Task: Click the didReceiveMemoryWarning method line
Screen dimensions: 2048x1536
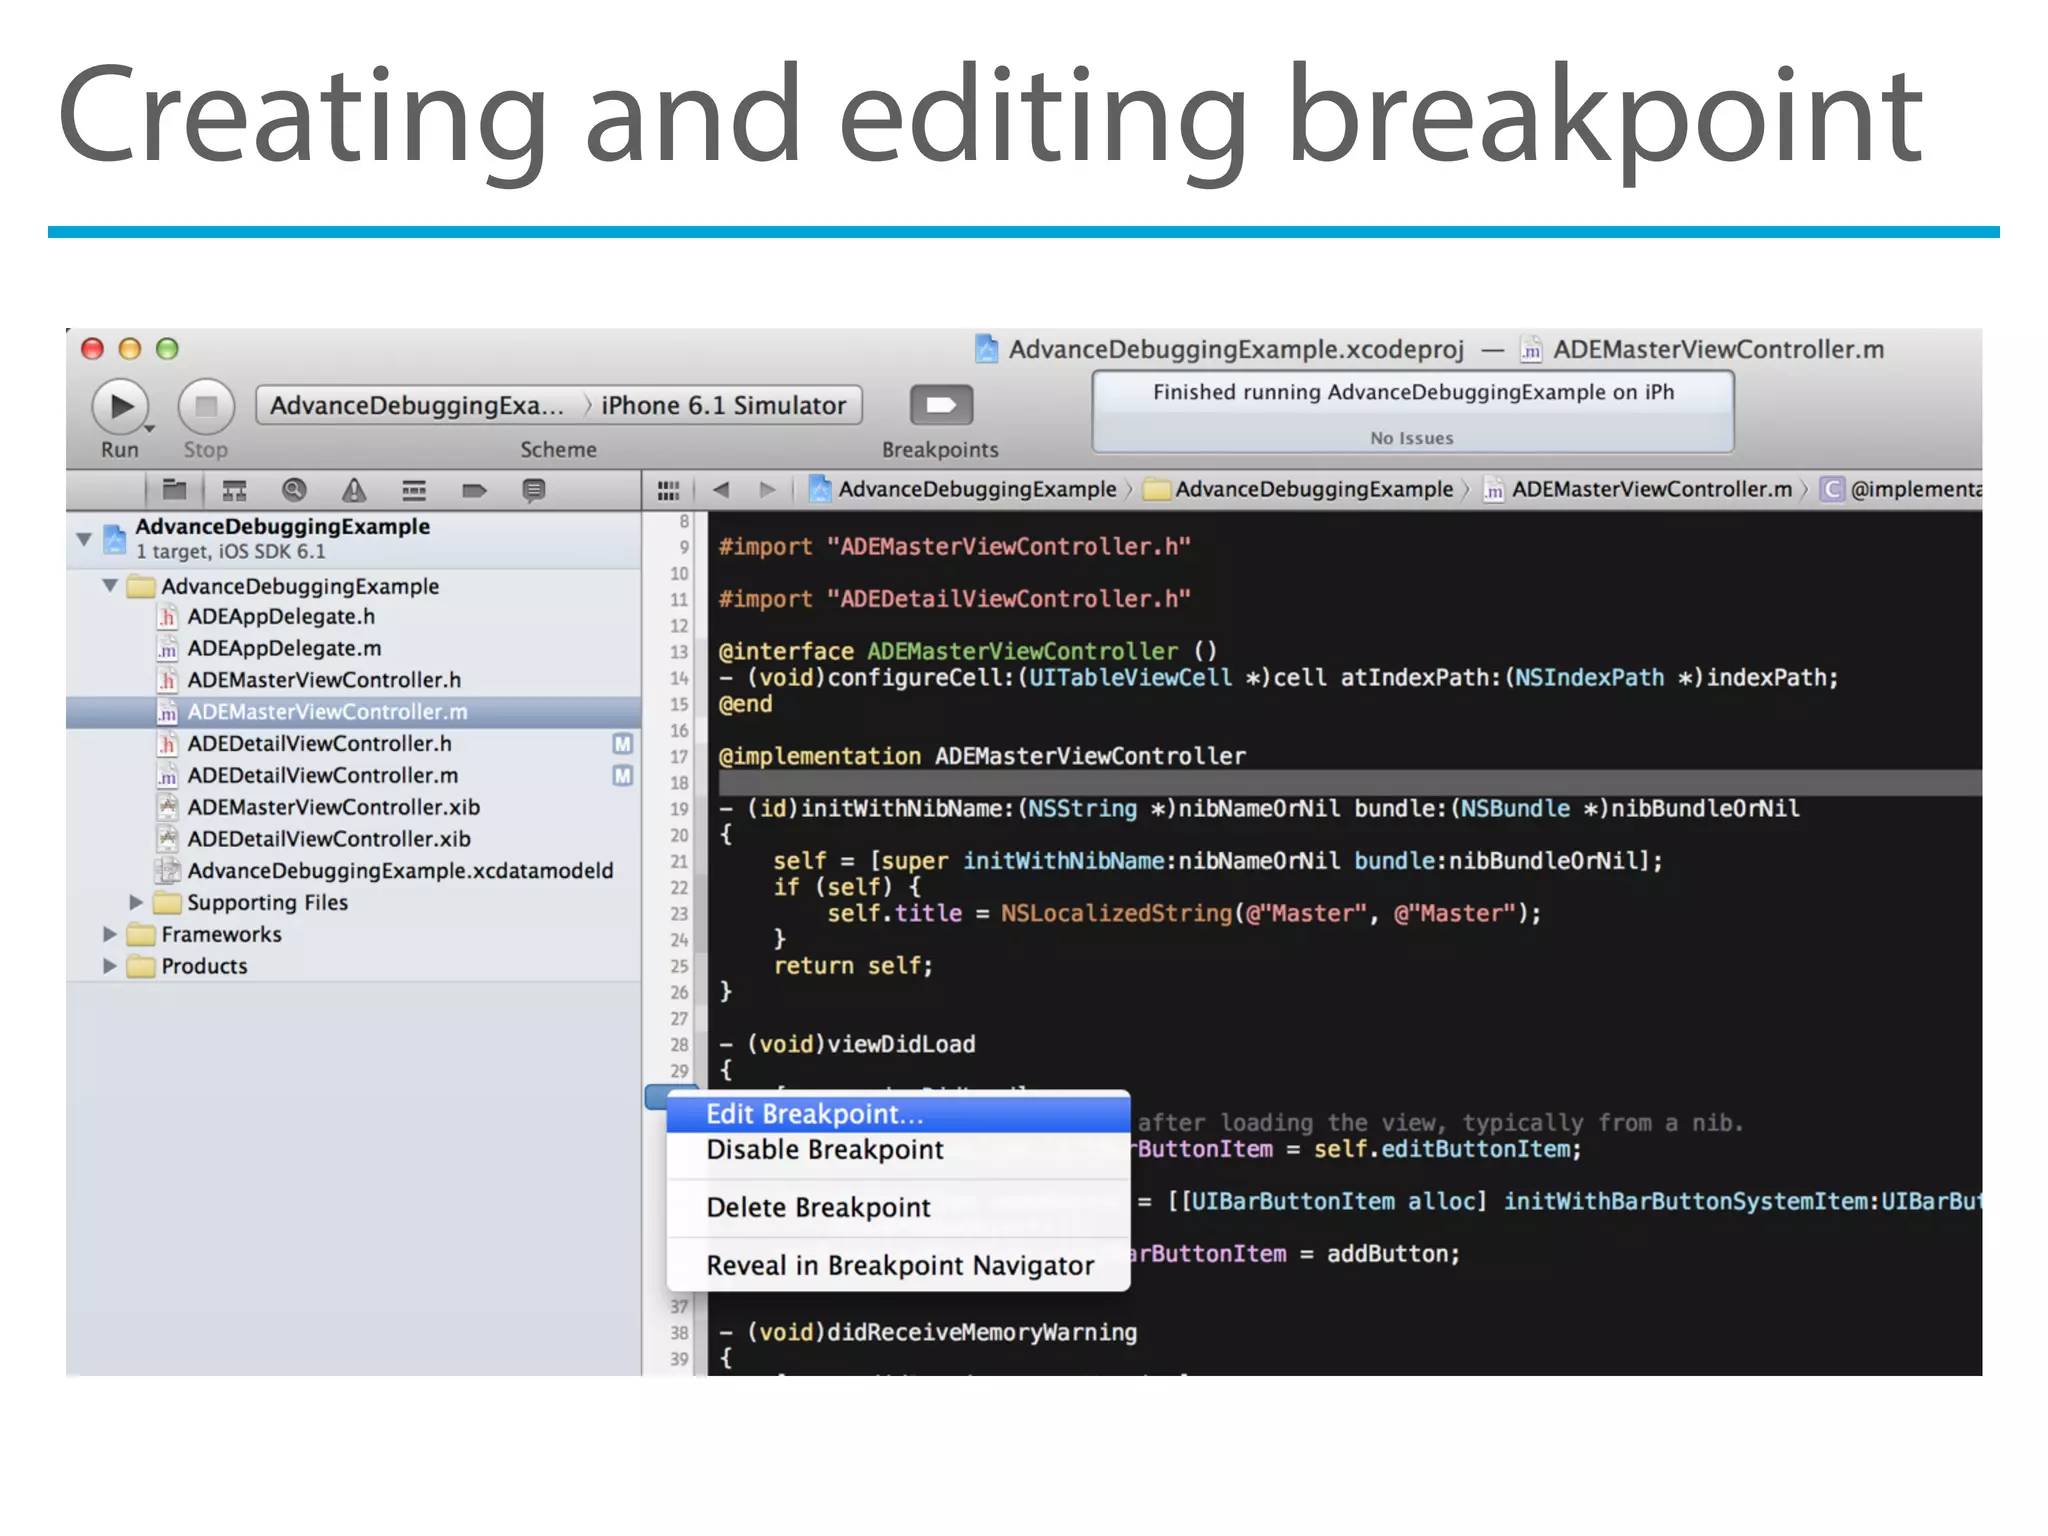Action: [x=928, y=1332]
